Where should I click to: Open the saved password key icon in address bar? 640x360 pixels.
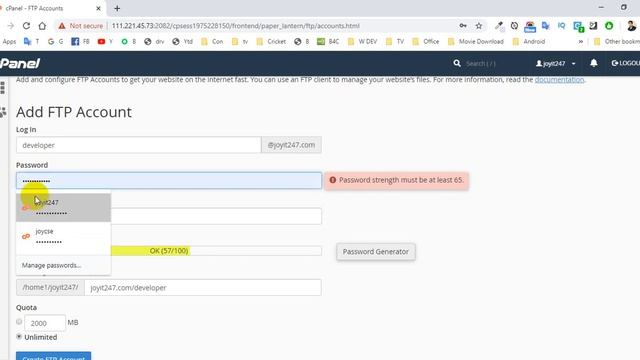[x=463, y=26]
